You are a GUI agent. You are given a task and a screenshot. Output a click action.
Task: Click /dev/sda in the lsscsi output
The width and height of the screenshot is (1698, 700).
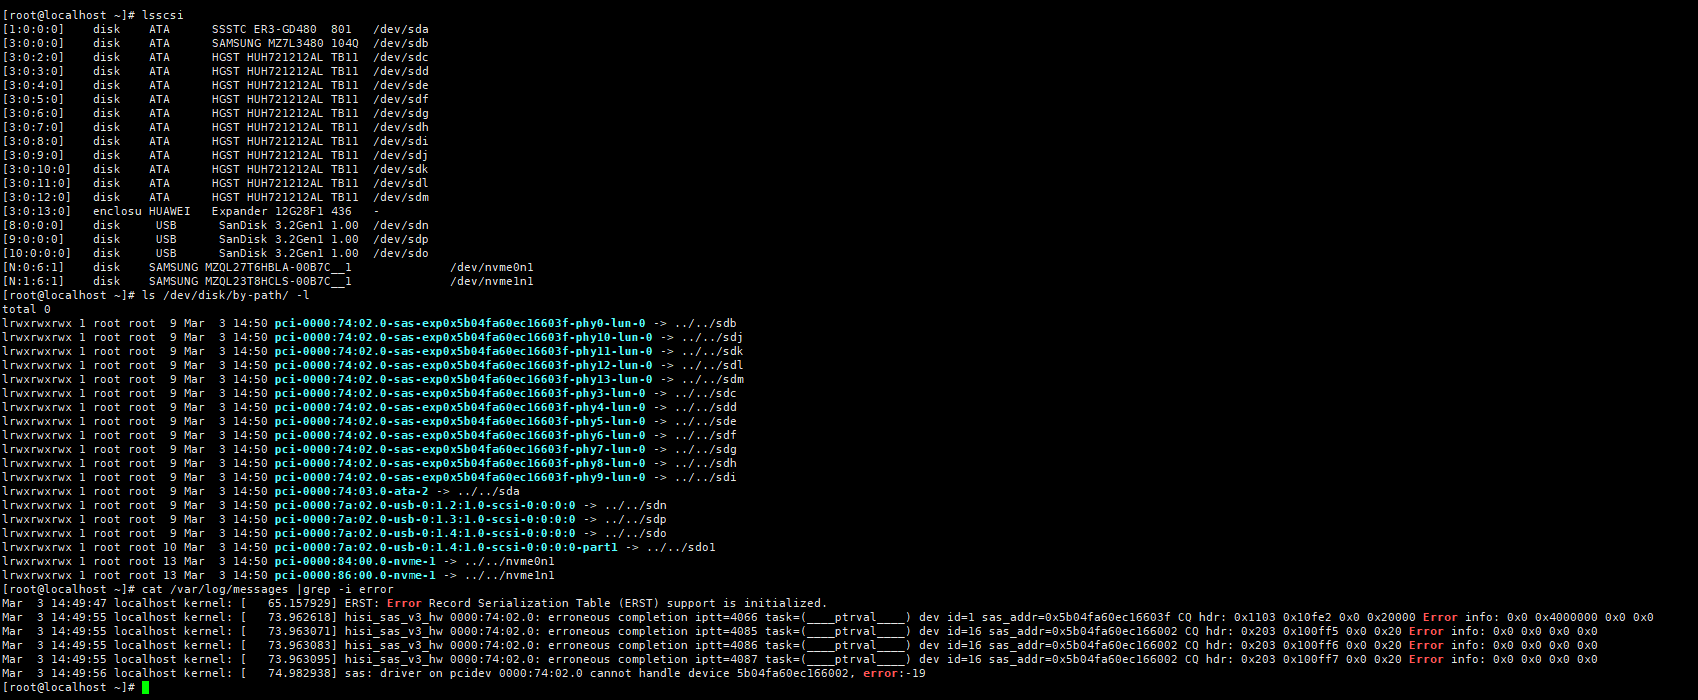(401, 29)
